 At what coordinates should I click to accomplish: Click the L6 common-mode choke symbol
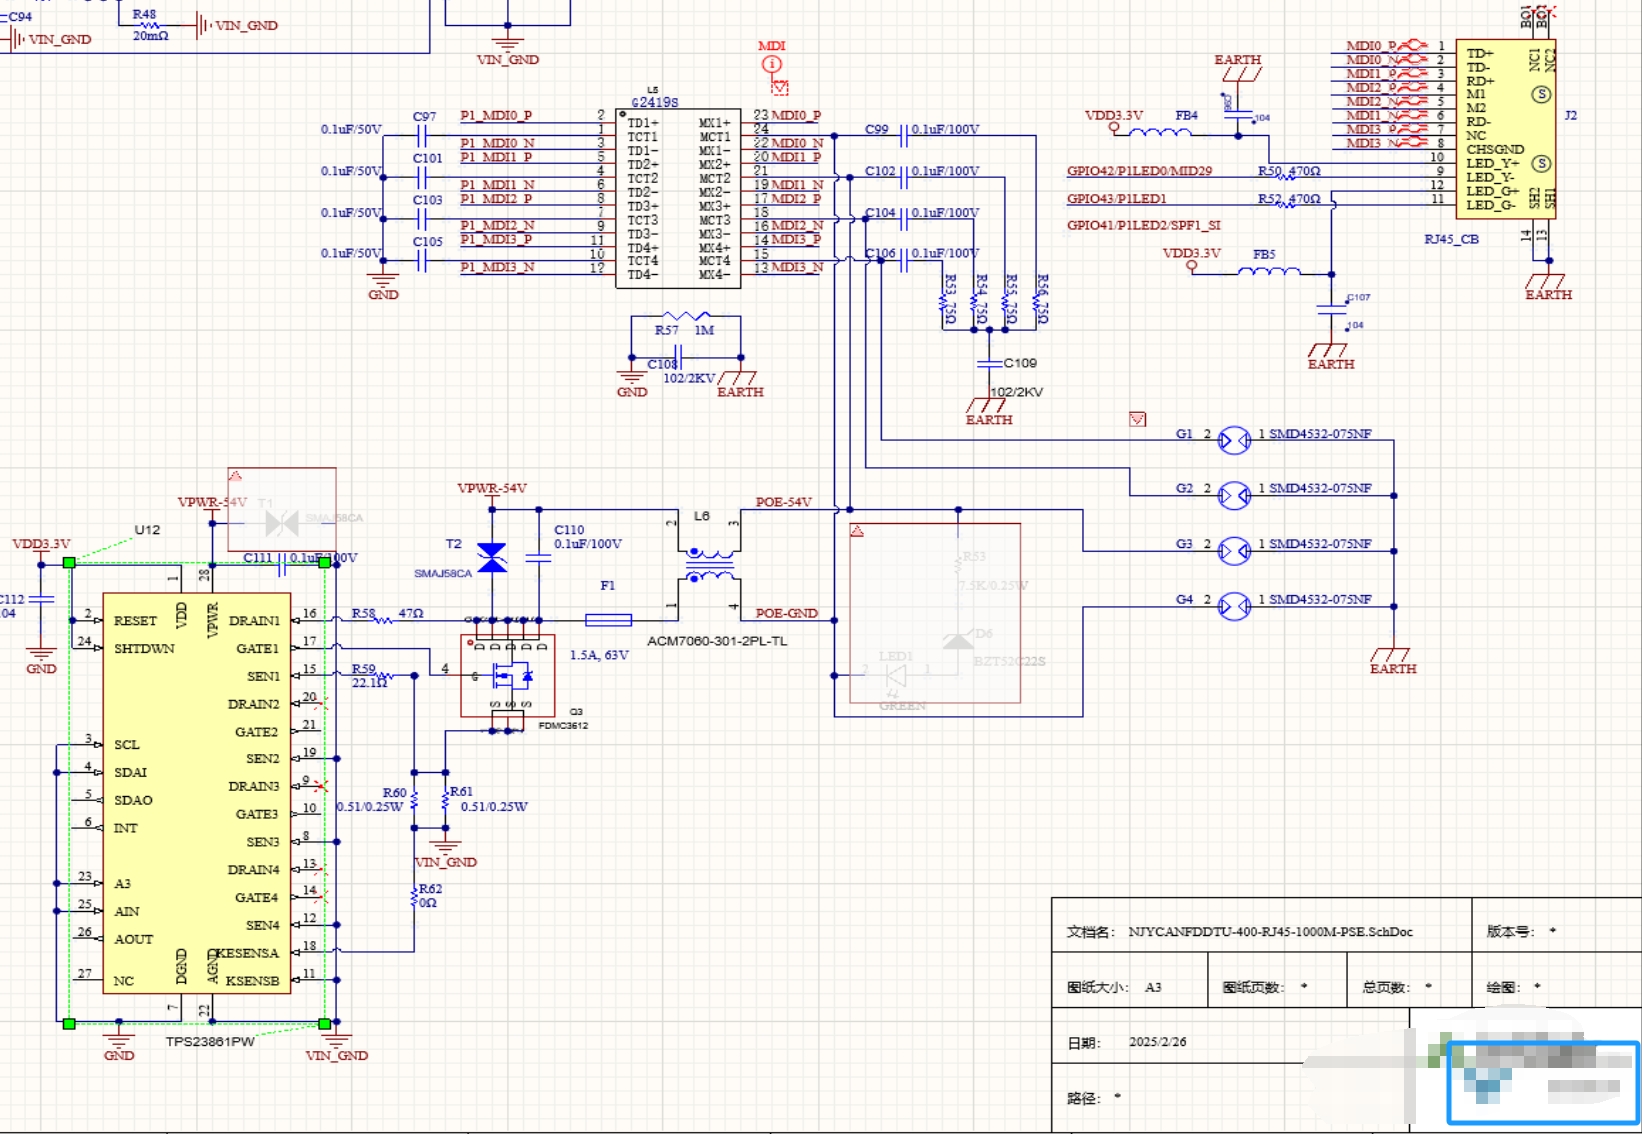(709, 564)
